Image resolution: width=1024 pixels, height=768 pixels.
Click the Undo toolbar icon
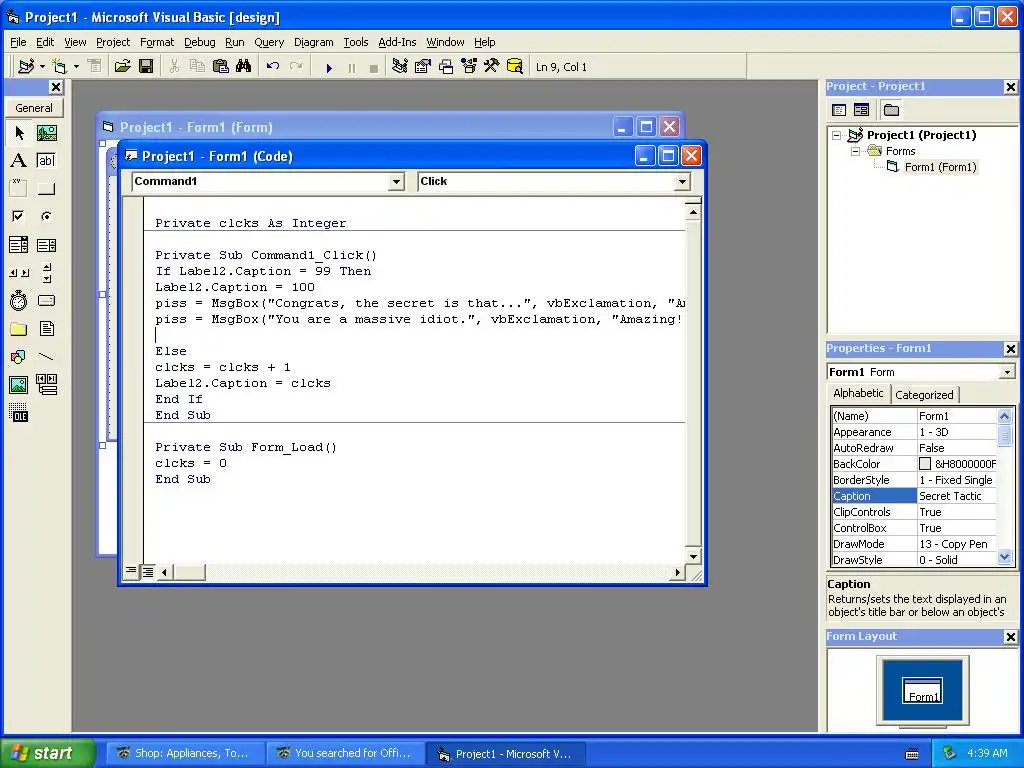pos(273,67)
